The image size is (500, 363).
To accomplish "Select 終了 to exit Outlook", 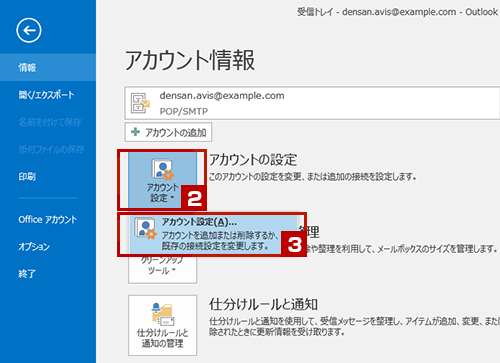I will click(48, 274).
